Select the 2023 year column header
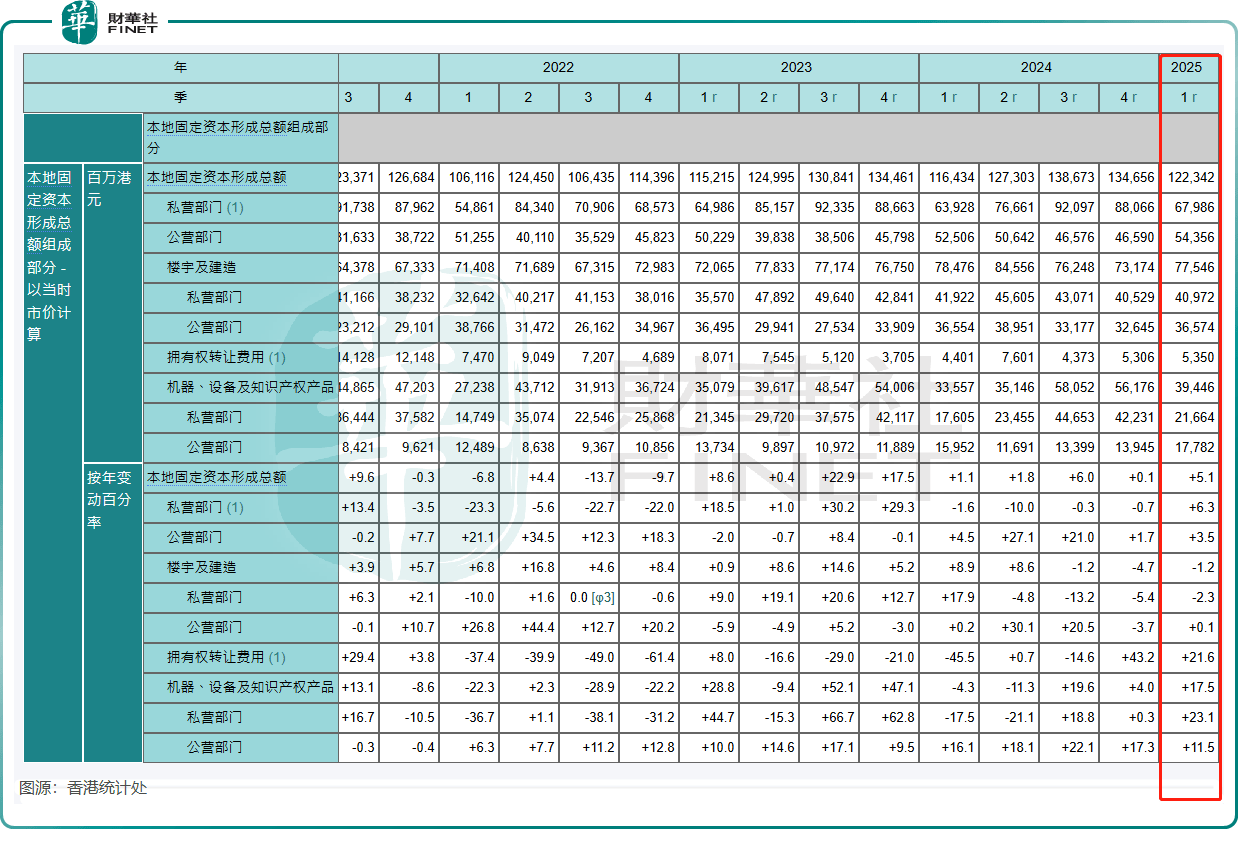1238x849 pixels. coord(797,68)
